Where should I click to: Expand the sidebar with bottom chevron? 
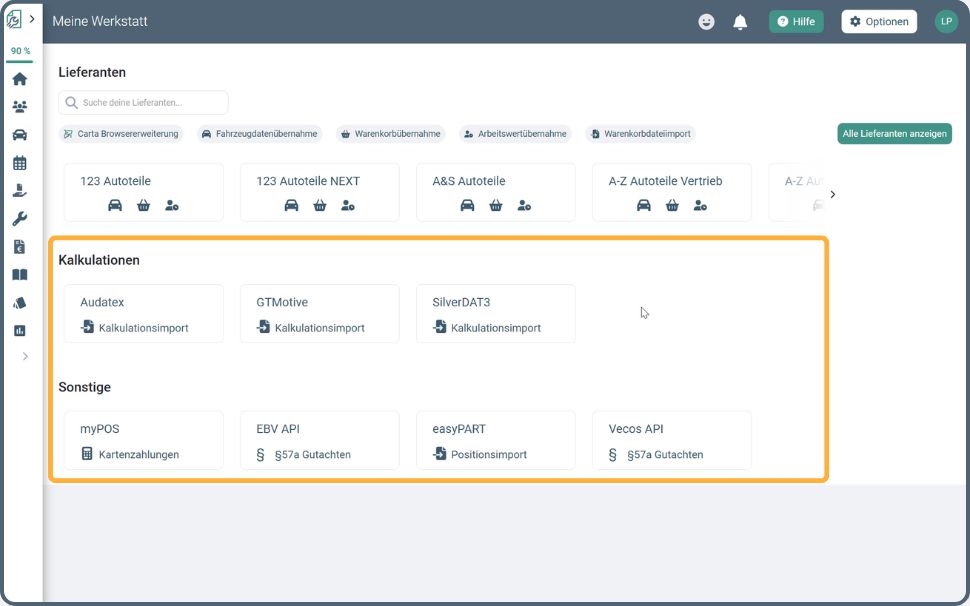point(25,357)
